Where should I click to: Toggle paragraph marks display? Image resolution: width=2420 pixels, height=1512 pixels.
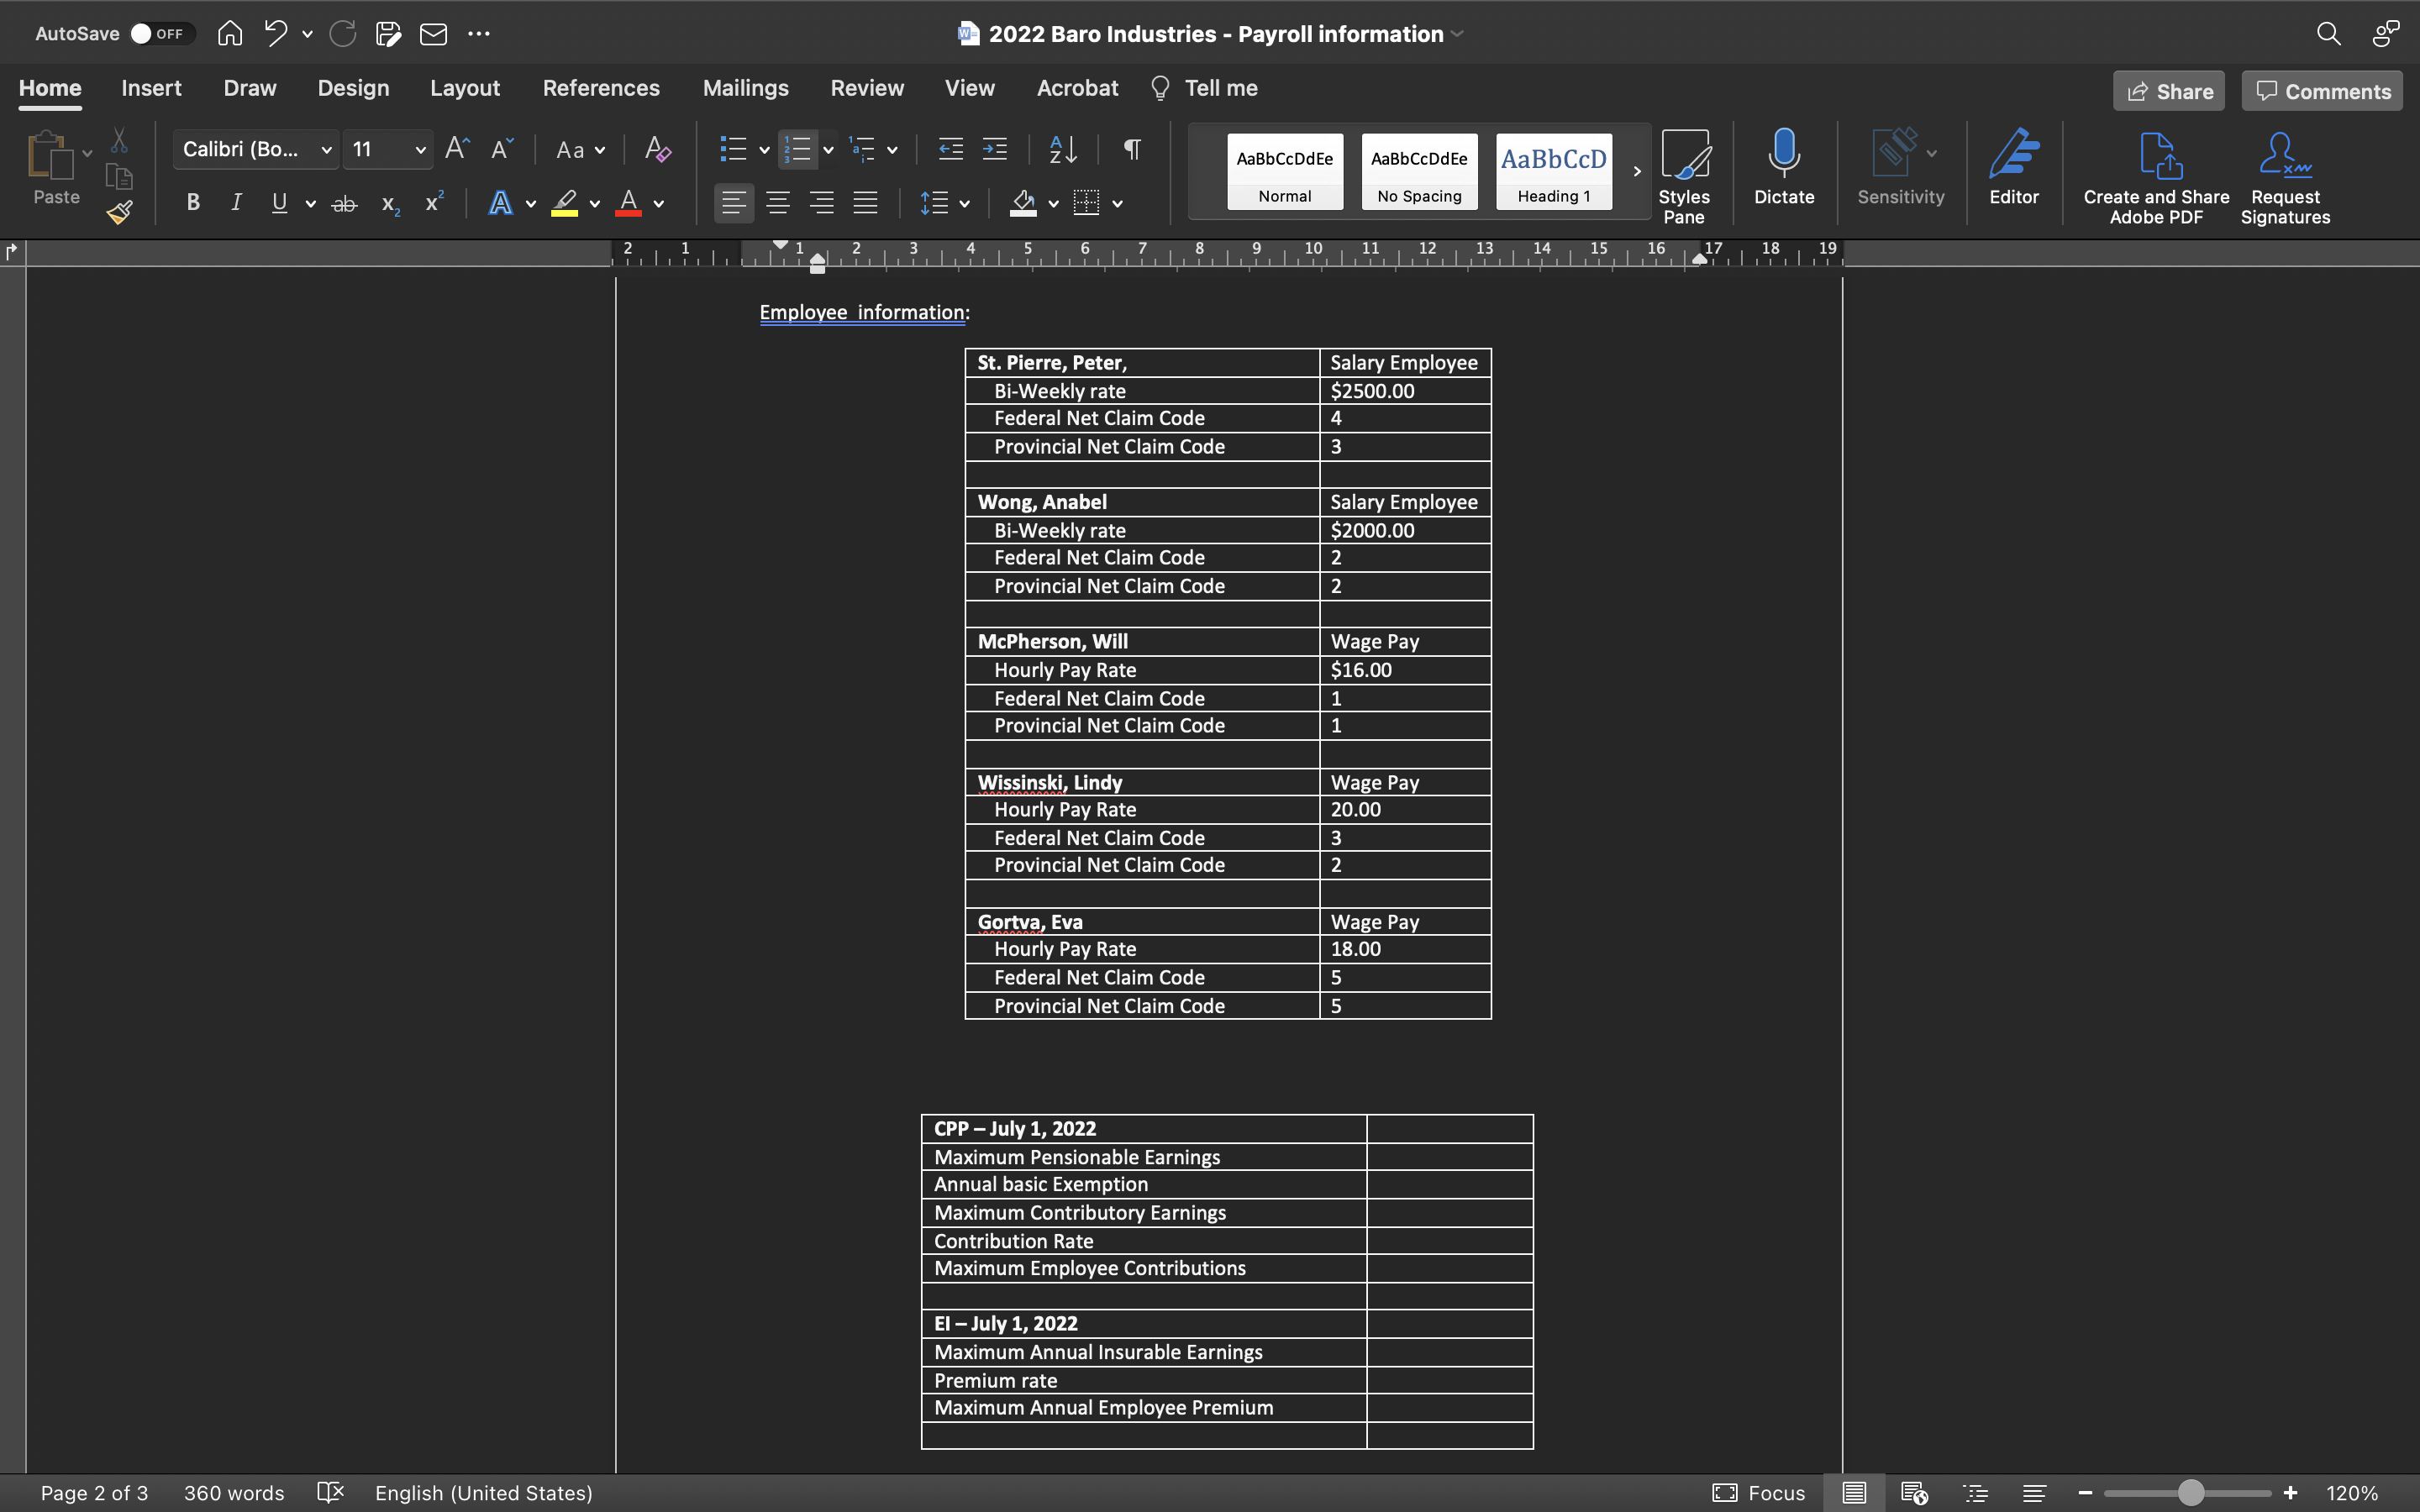point(1131,149)
